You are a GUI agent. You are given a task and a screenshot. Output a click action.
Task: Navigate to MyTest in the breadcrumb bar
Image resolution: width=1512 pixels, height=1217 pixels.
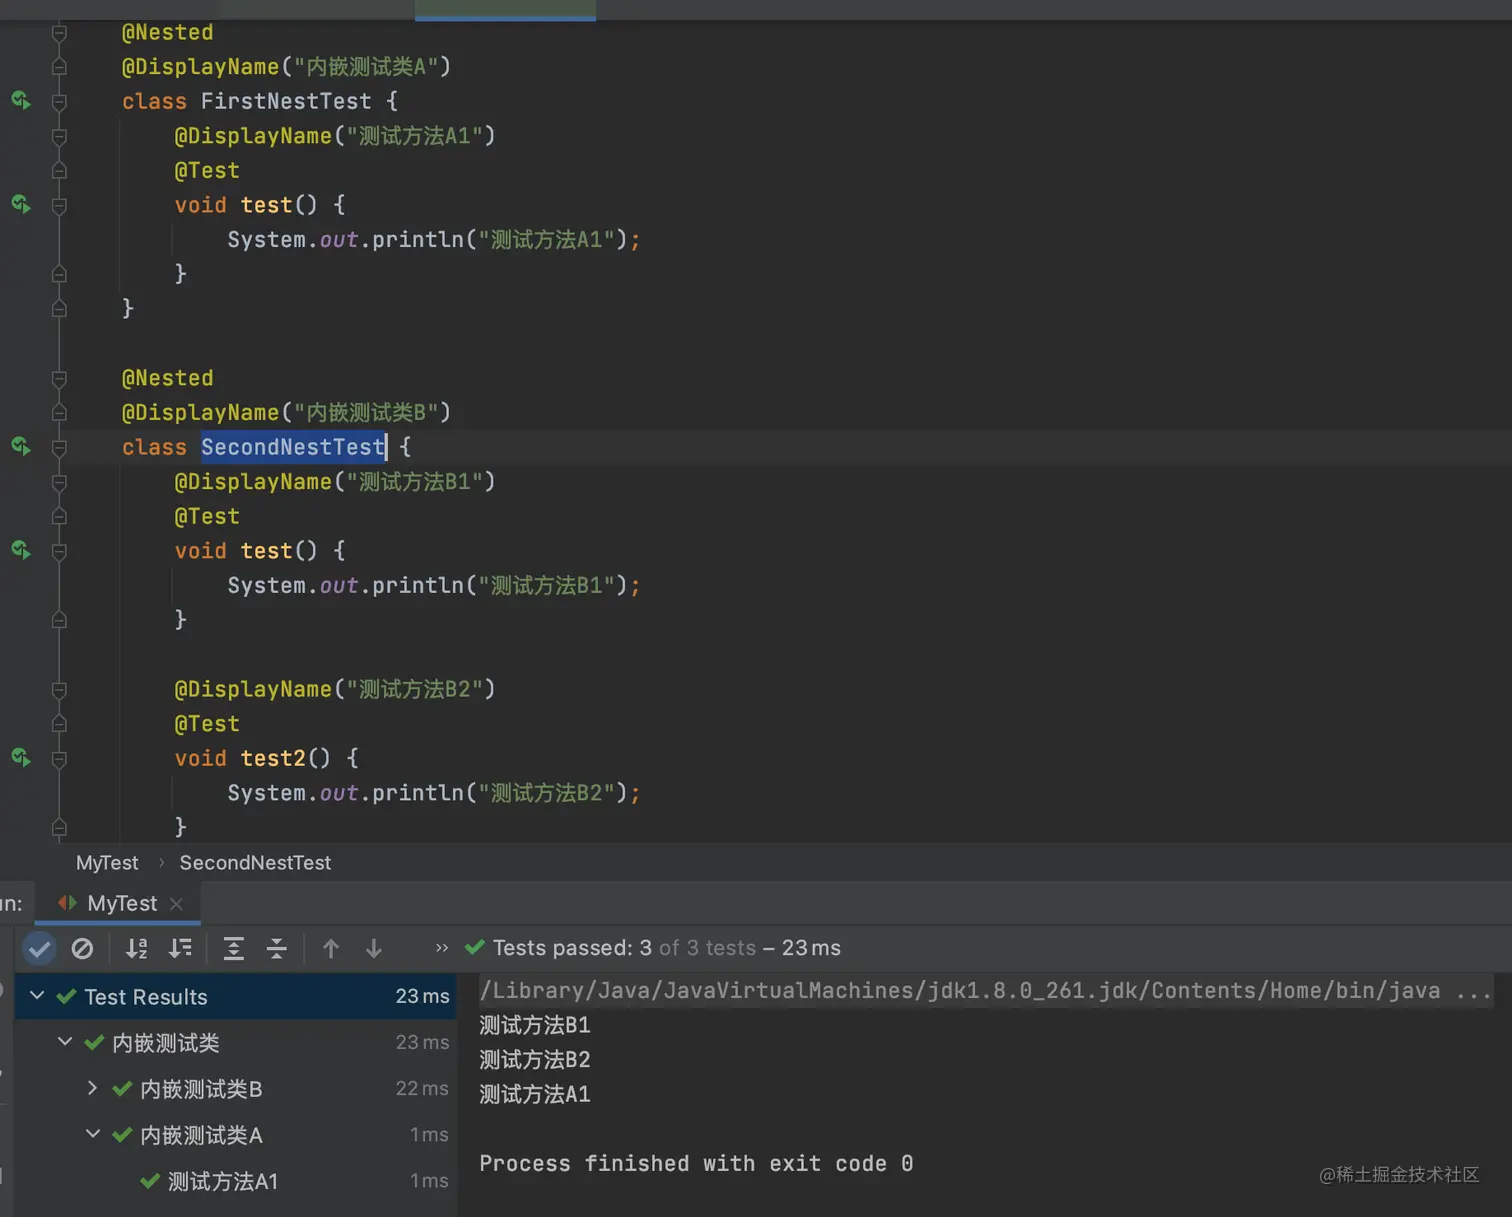(x=107, y=862)
